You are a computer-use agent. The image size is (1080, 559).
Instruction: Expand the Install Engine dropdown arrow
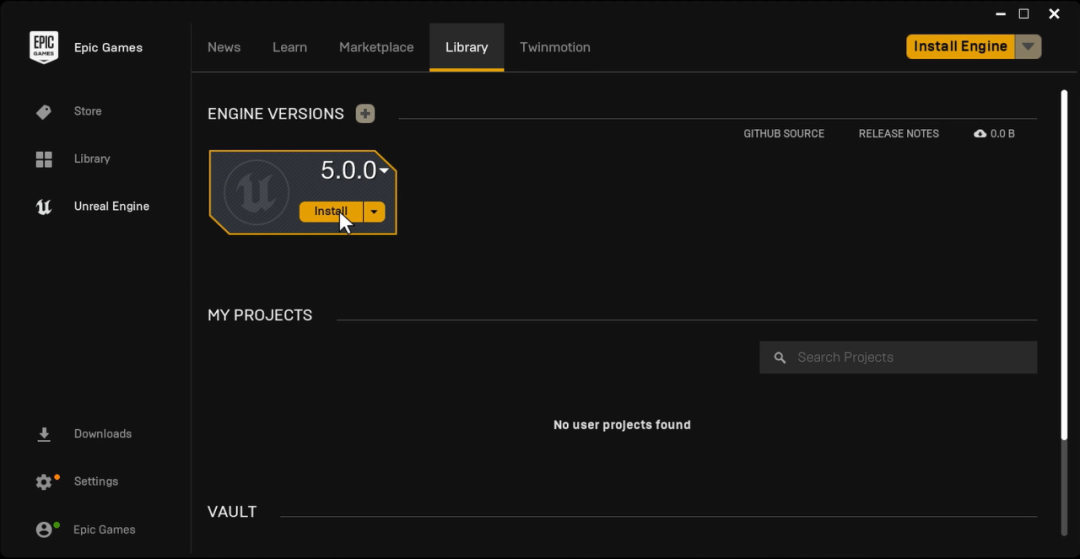click(1028, 47)
